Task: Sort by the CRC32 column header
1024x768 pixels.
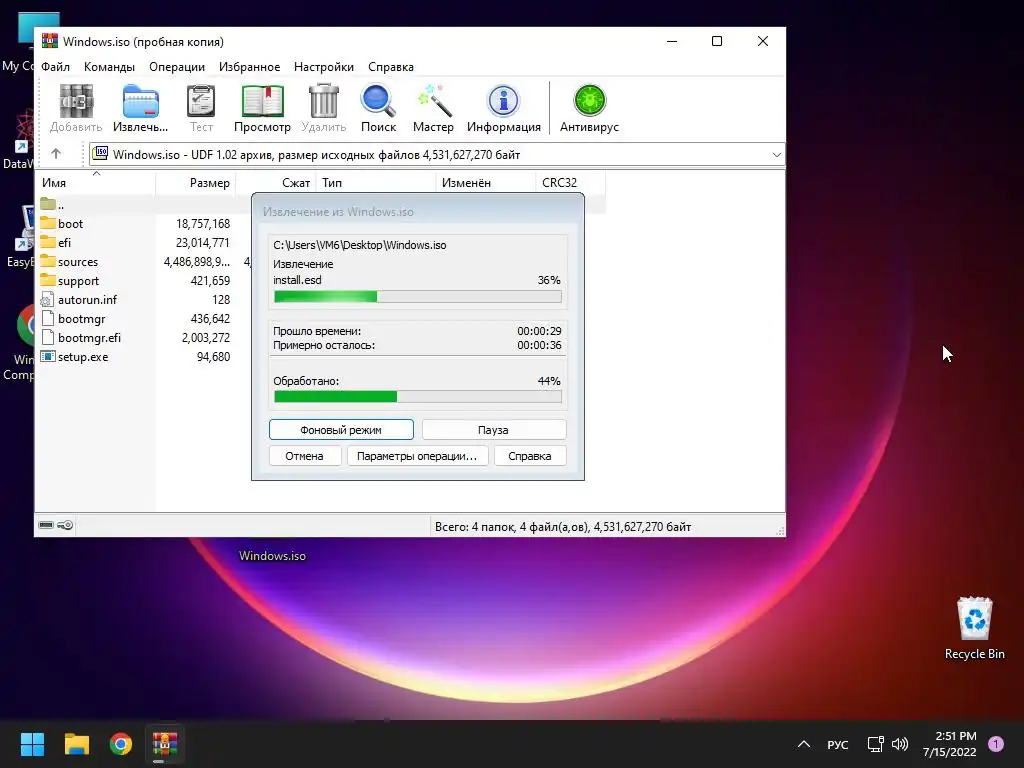Action: [x=570, y=183]
